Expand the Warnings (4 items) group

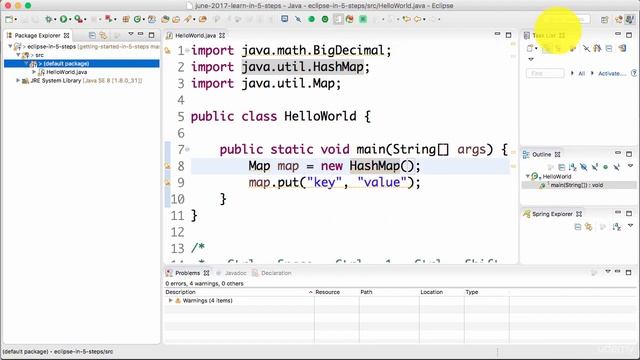(170, 300)
